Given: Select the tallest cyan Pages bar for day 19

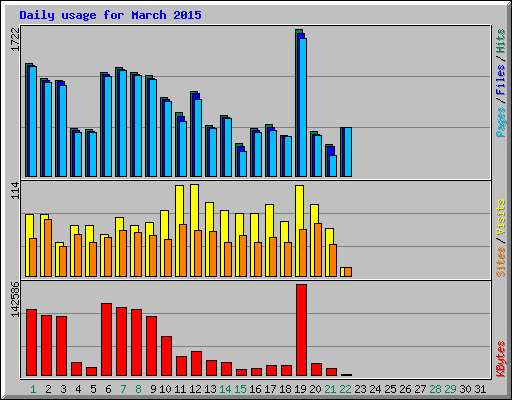Looking at the screenshot, I should [x=303, y=107].
